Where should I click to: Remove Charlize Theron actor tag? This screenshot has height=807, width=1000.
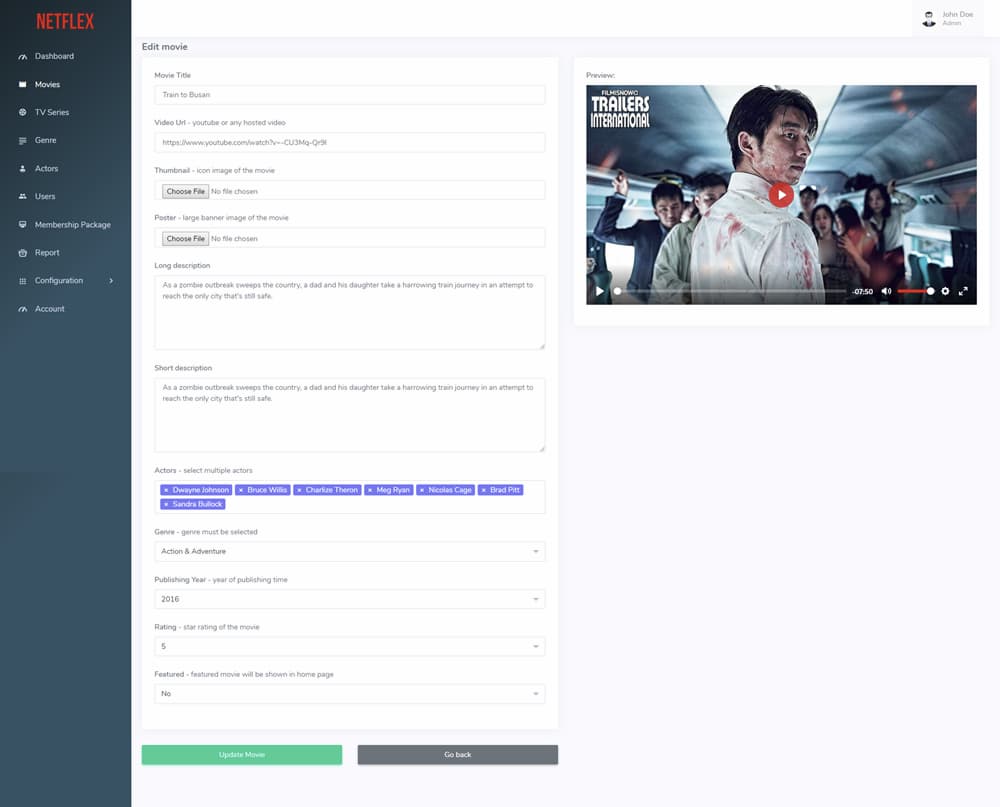click(x=299, y=490)
